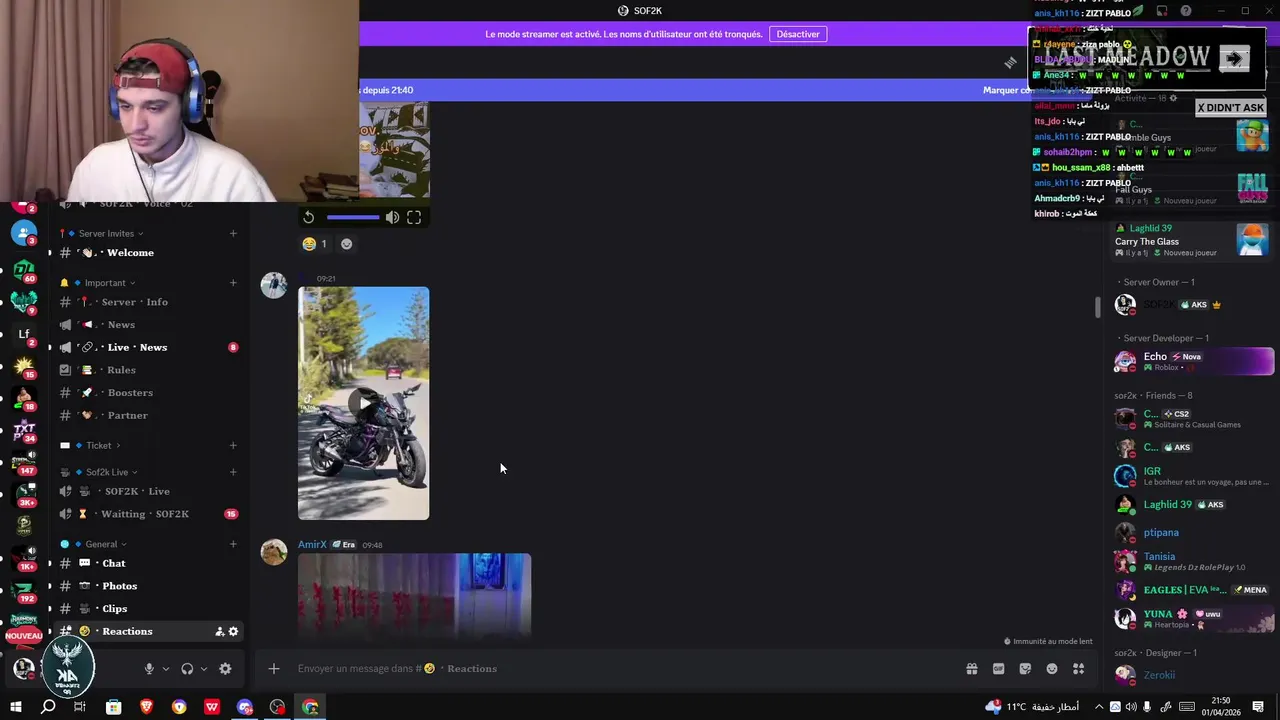Enter fullscreen on the video player

[x=414, y=217]
